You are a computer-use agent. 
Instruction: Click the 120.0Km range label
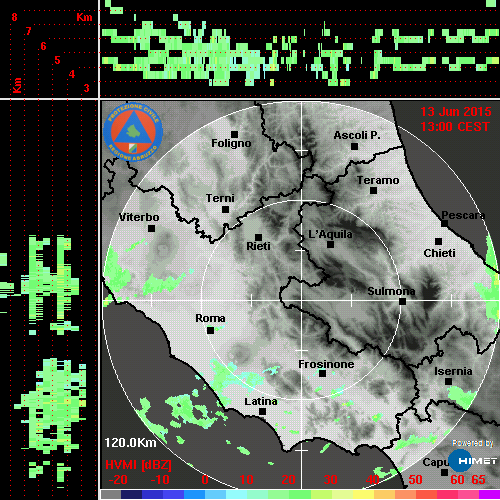[x=130, y=443]
